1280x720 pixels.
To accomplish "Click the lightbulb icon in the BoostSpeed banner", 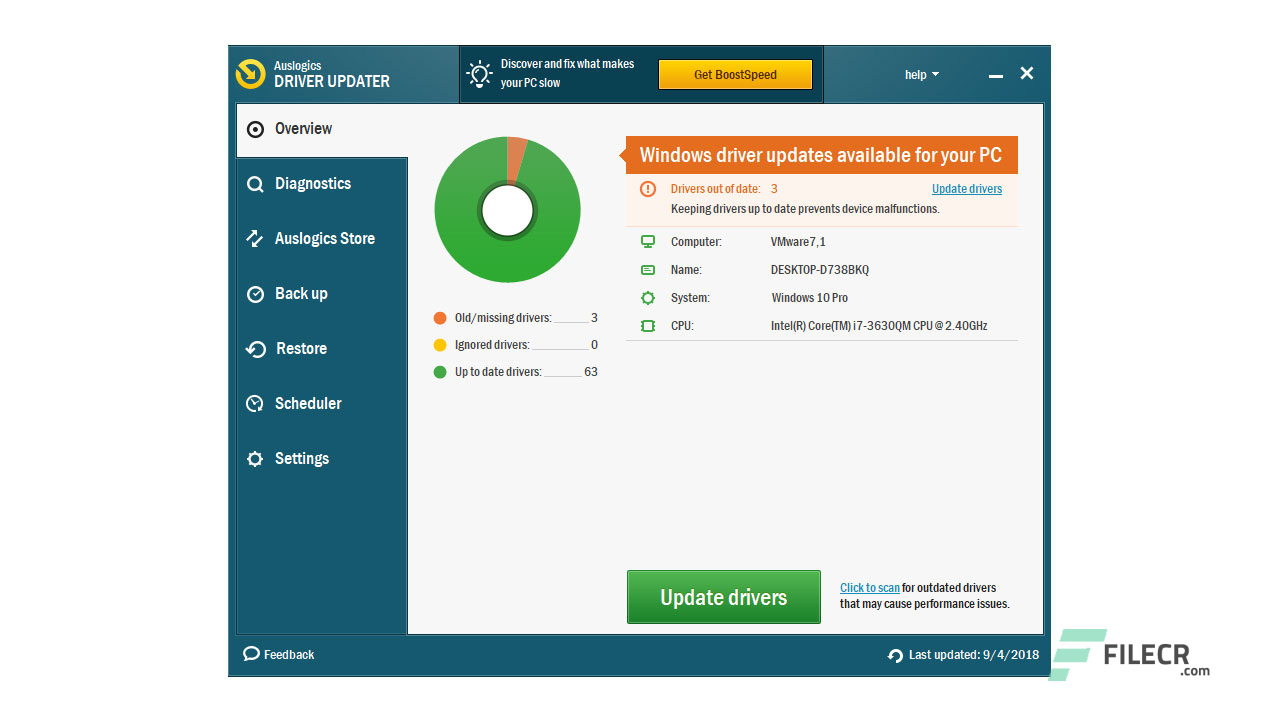I will (x=480, y=73).
